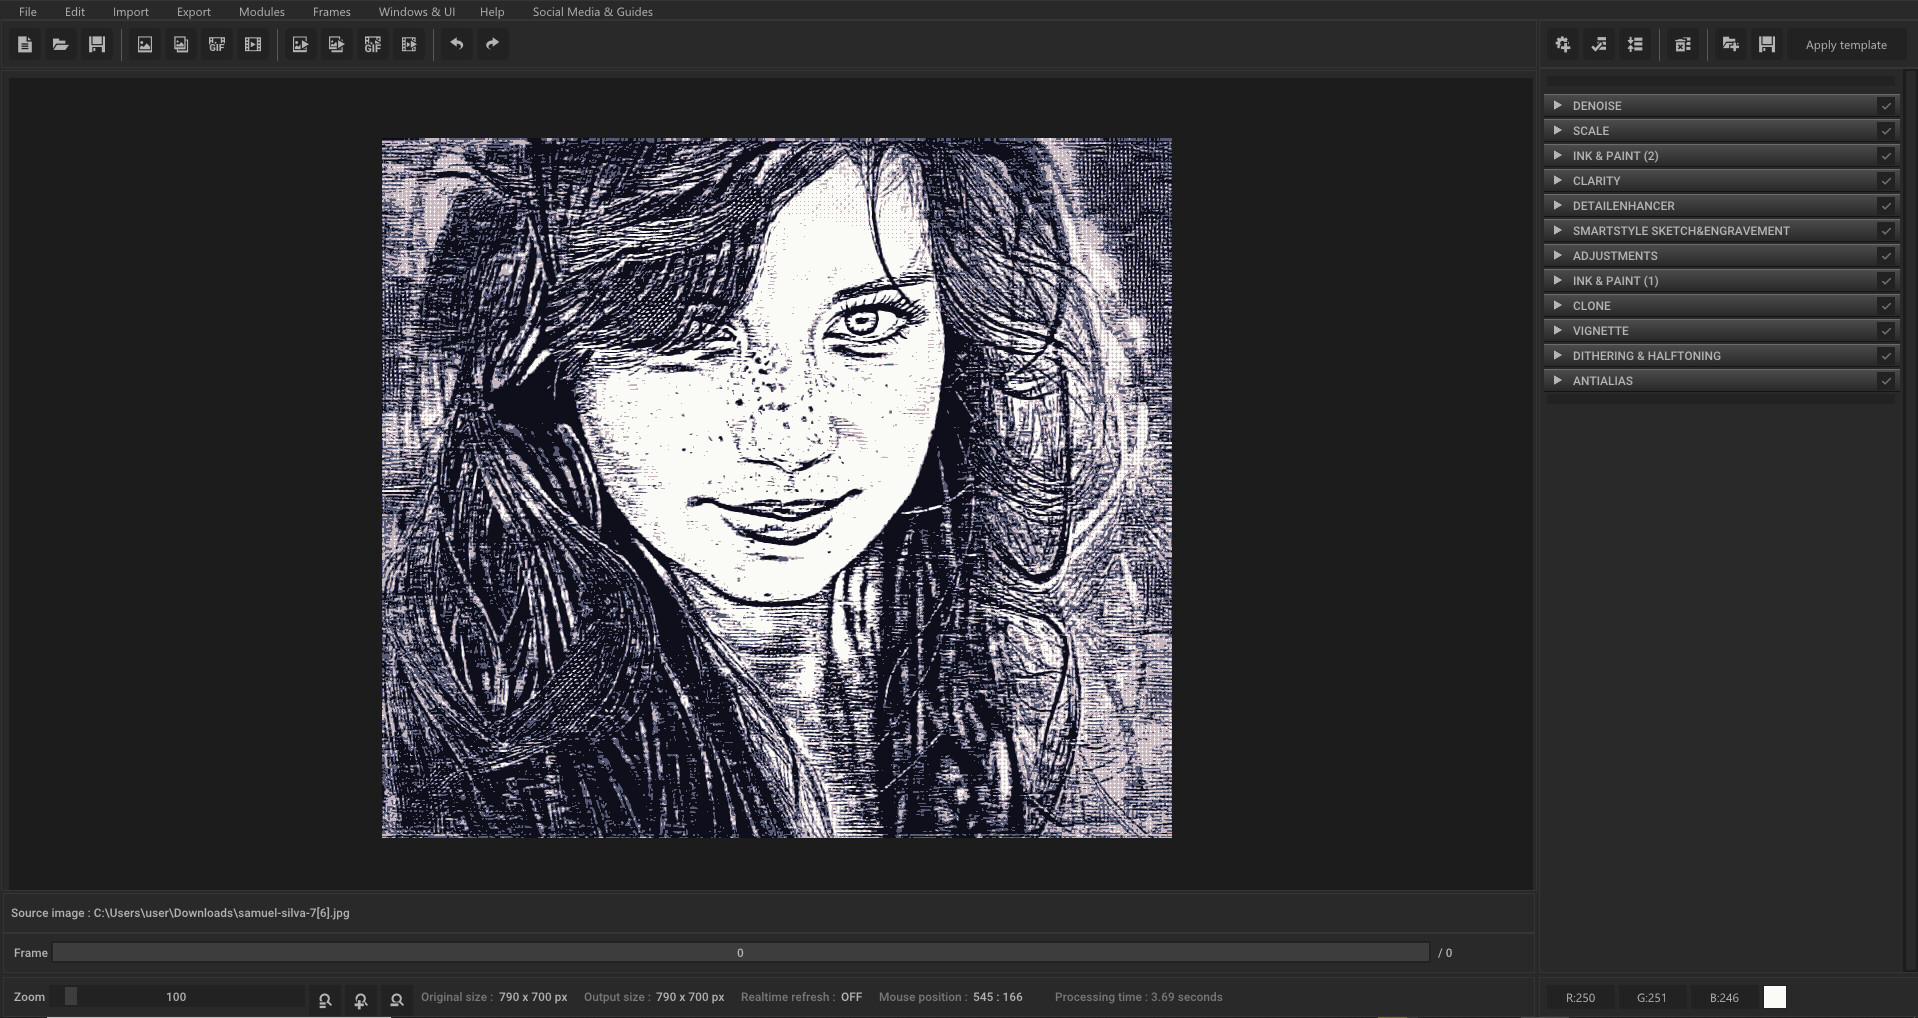Viewport: 1918px width, 1018px height.
Task: Export the result as video
Action: coord(409,44)
